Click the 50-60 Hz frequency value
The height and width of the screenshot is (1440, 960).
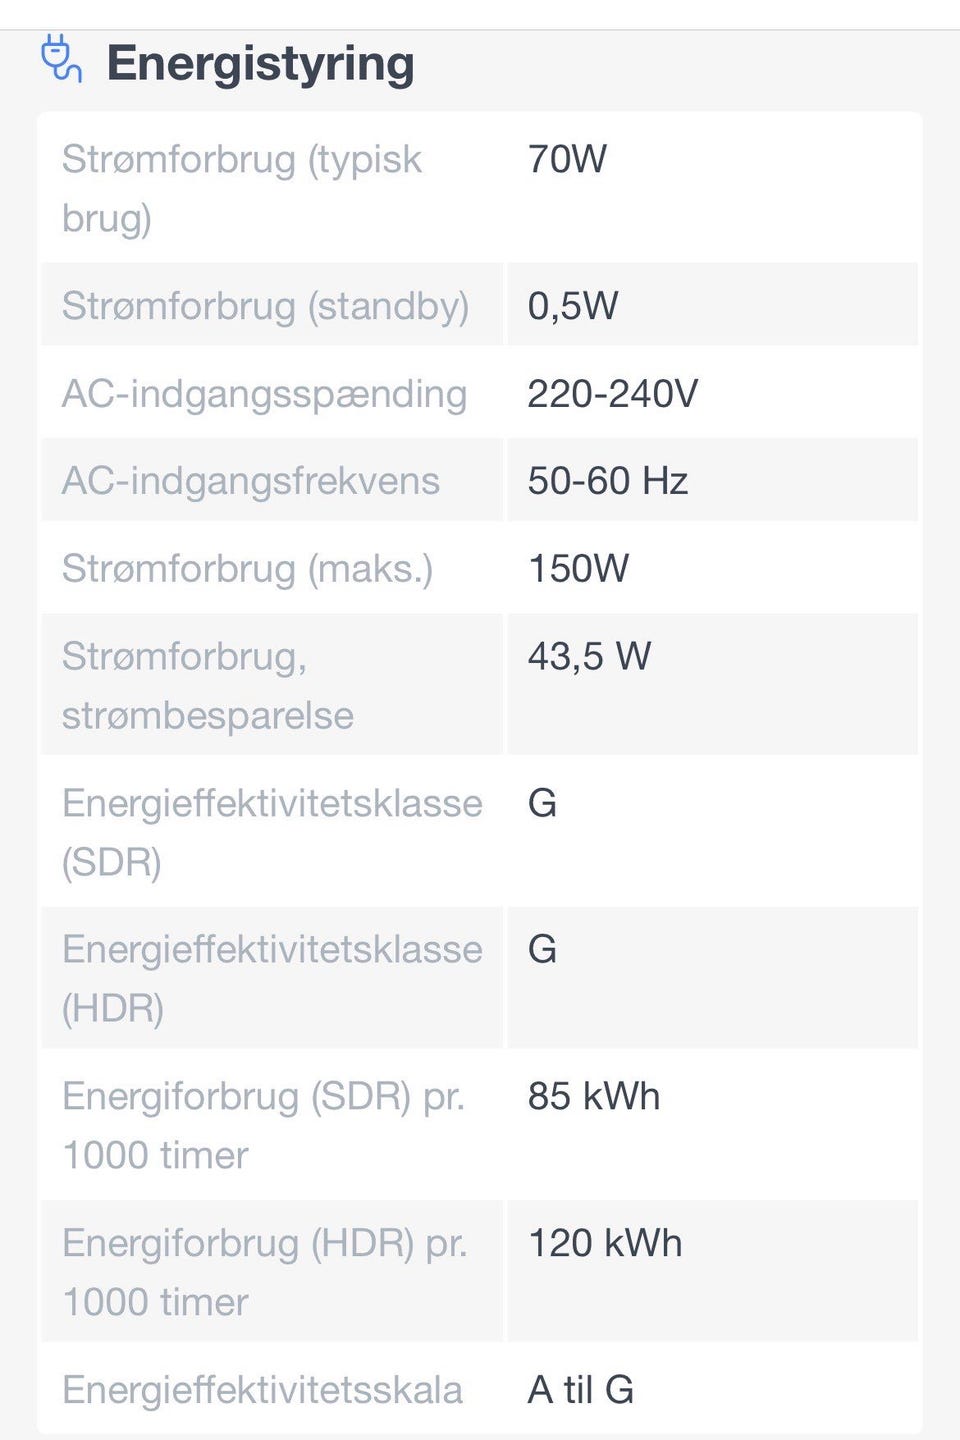[x=607, y=481]
